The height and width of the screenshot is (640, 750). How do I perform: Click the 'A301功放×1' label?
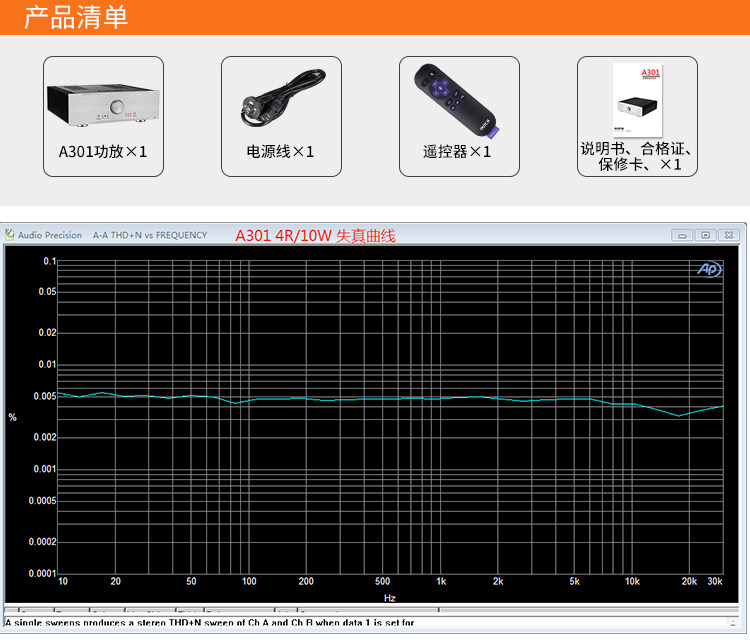coord(103,152)
